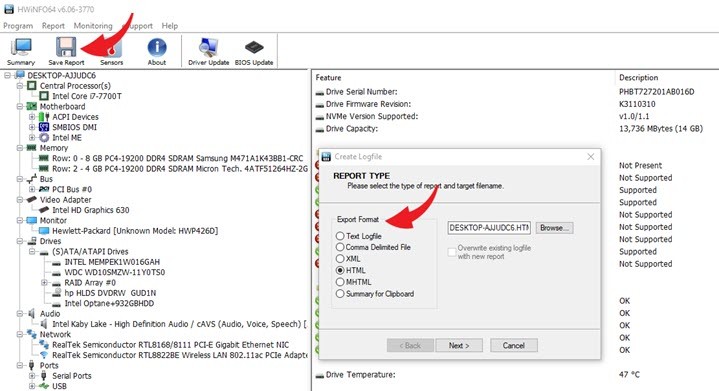This screenshot has height=391, width=719.
Task: Click the Browse... button
Action: click(x=554, y=228)
